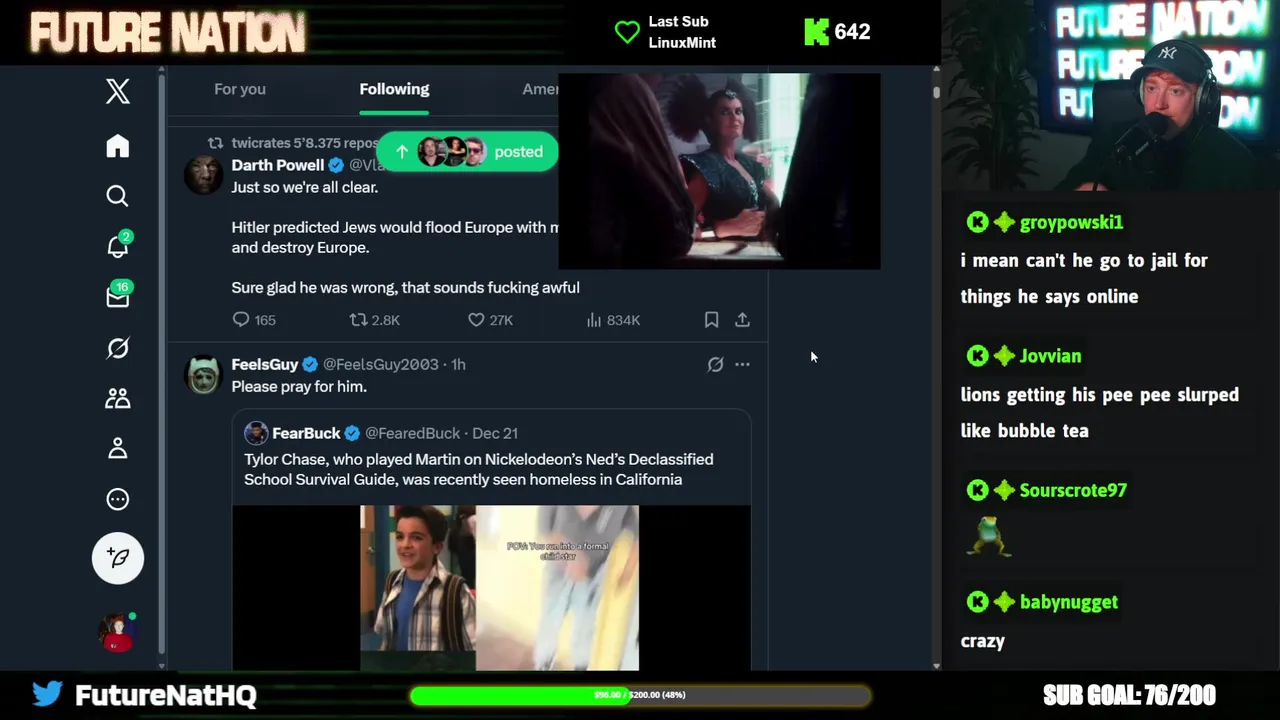Click the green new posts pill

467,152
